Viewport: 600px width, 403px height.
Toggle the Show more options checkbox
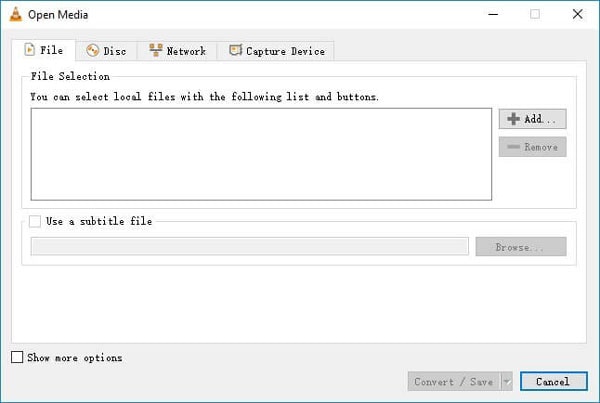pyautogui.click(x=17, y=357)
